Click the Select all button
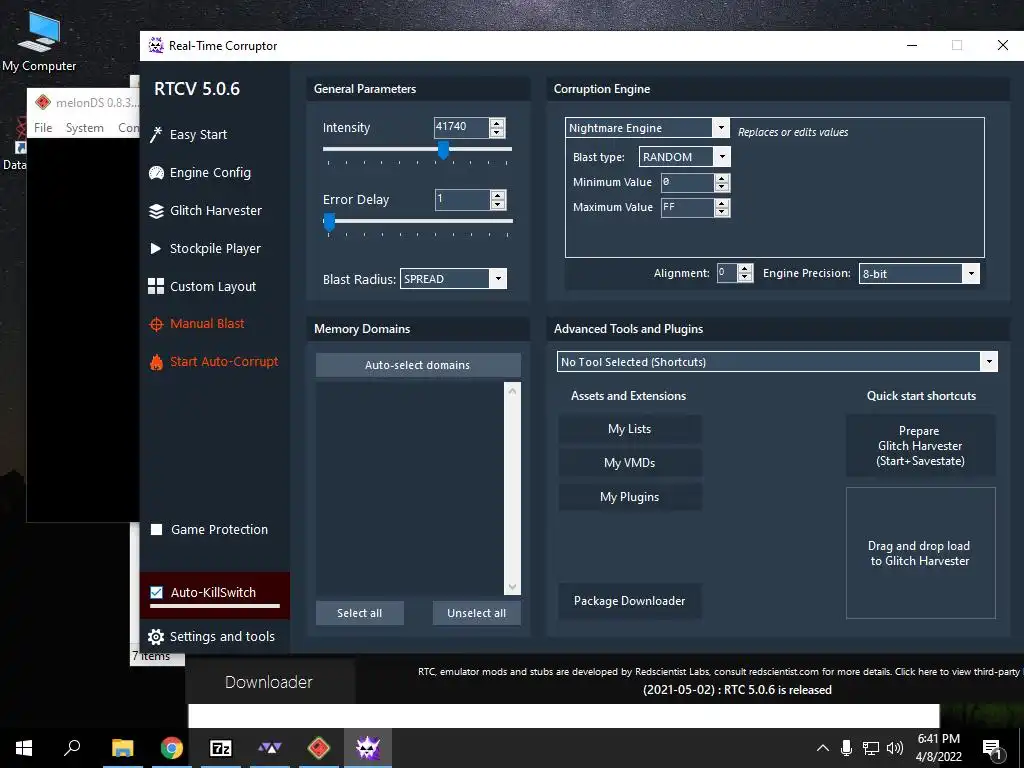Image resolution: width=1024 pixels, height=768 pixels. click(360, 613)
